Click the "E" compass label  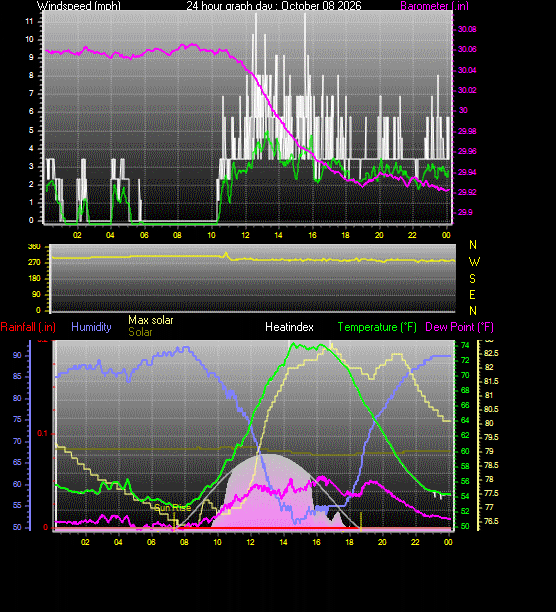tap(473, 295)
